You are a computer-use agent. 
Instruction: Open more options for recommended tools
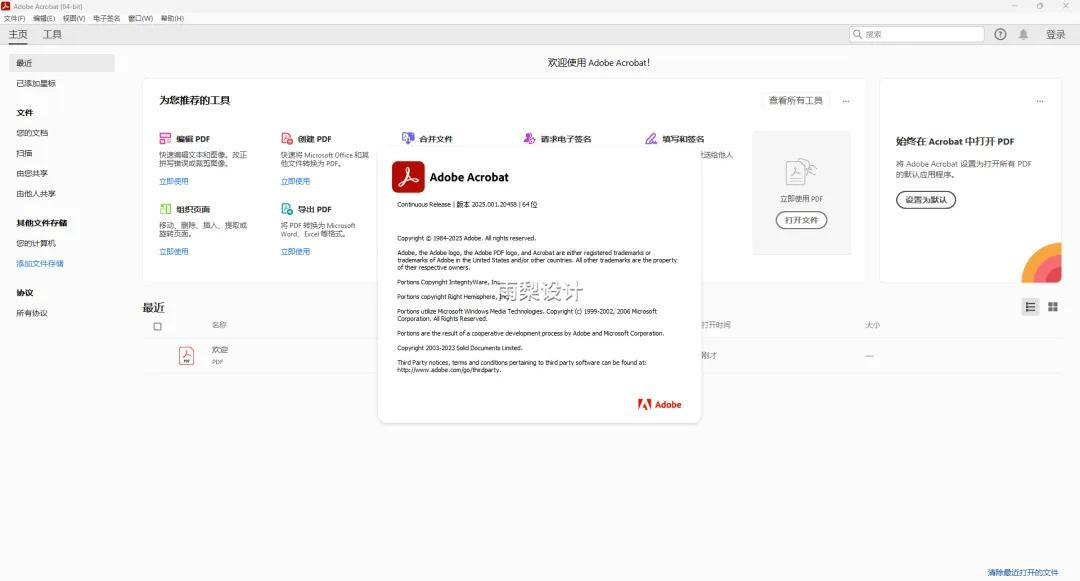tap(846, 101)
